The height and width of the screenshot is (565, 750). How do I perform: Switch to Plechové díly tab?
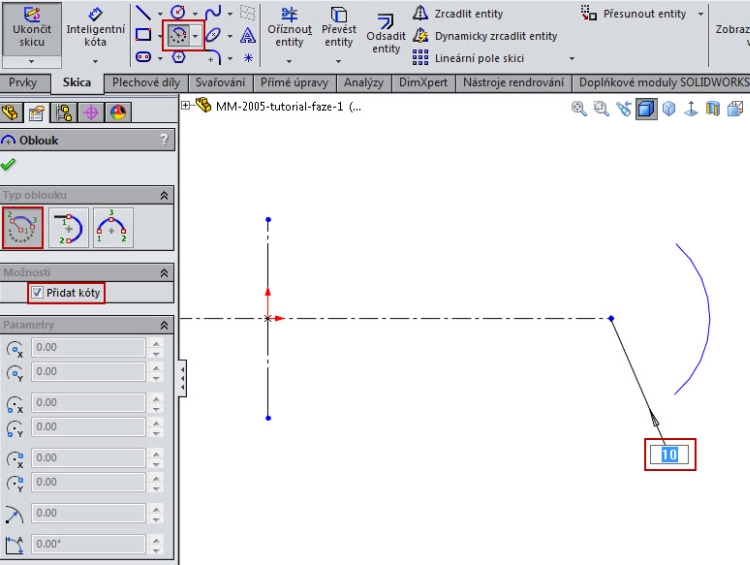point(146,83)
